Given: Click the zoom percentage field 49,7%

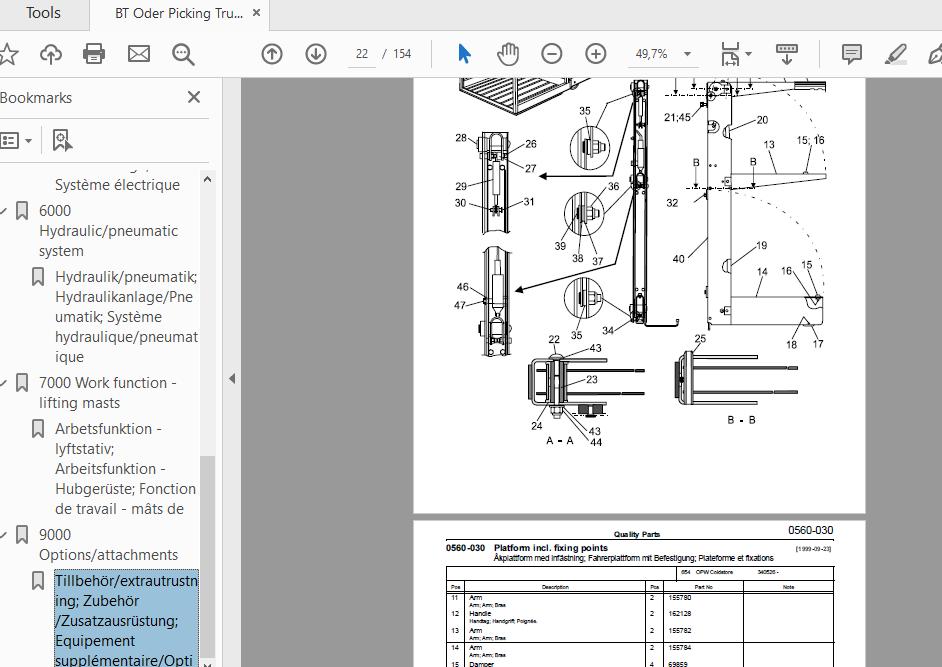Looking at the screenshot, I should [x=651, y=54].
